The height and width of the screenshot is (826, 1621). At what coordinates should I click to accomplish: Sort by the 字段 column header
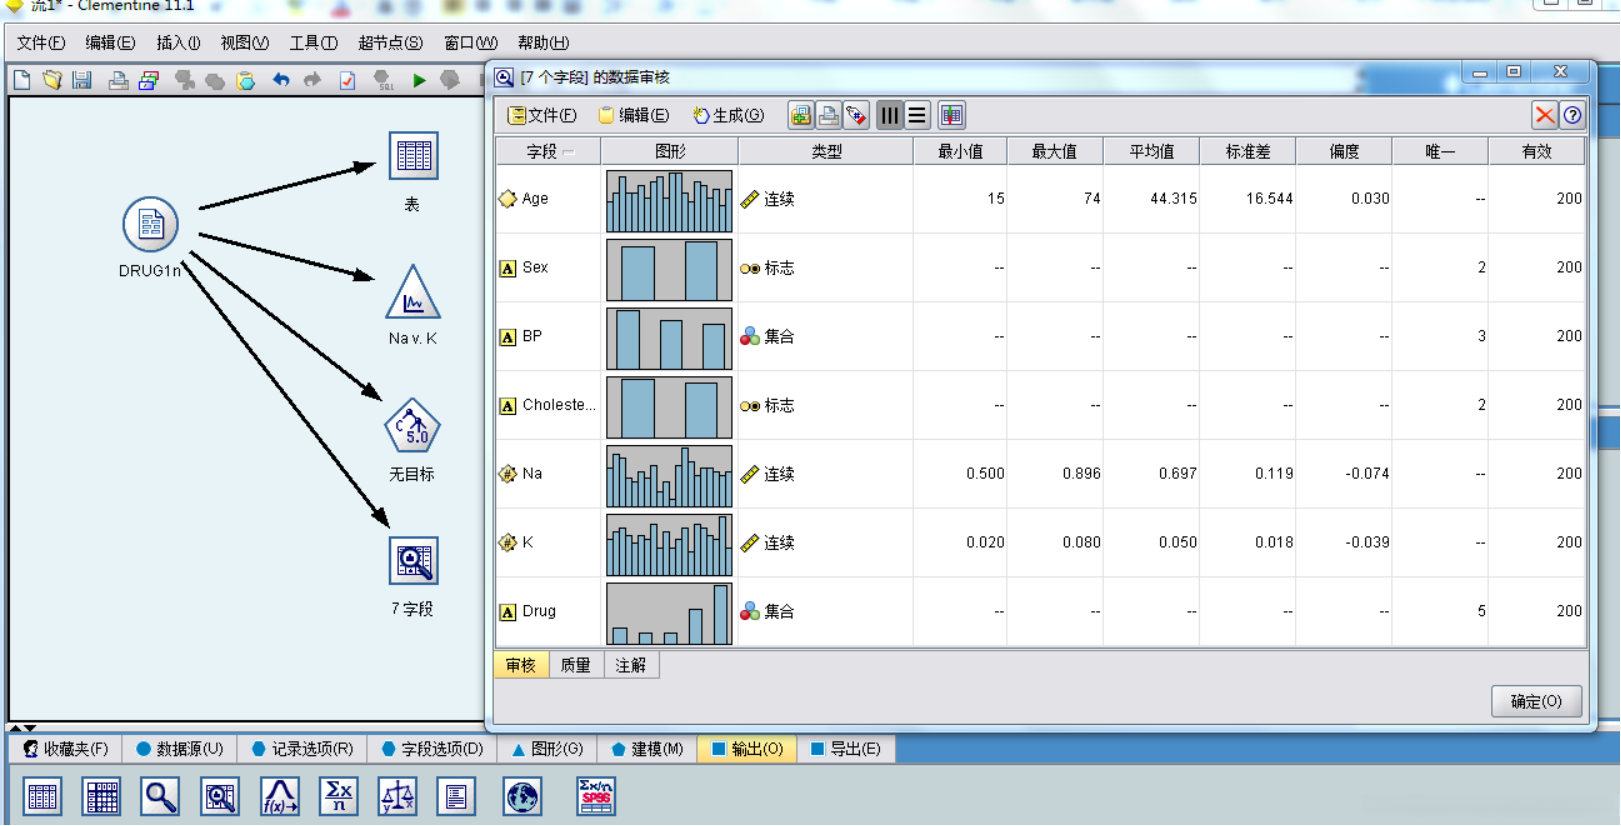pyautogui.click(x=549, y=152)
